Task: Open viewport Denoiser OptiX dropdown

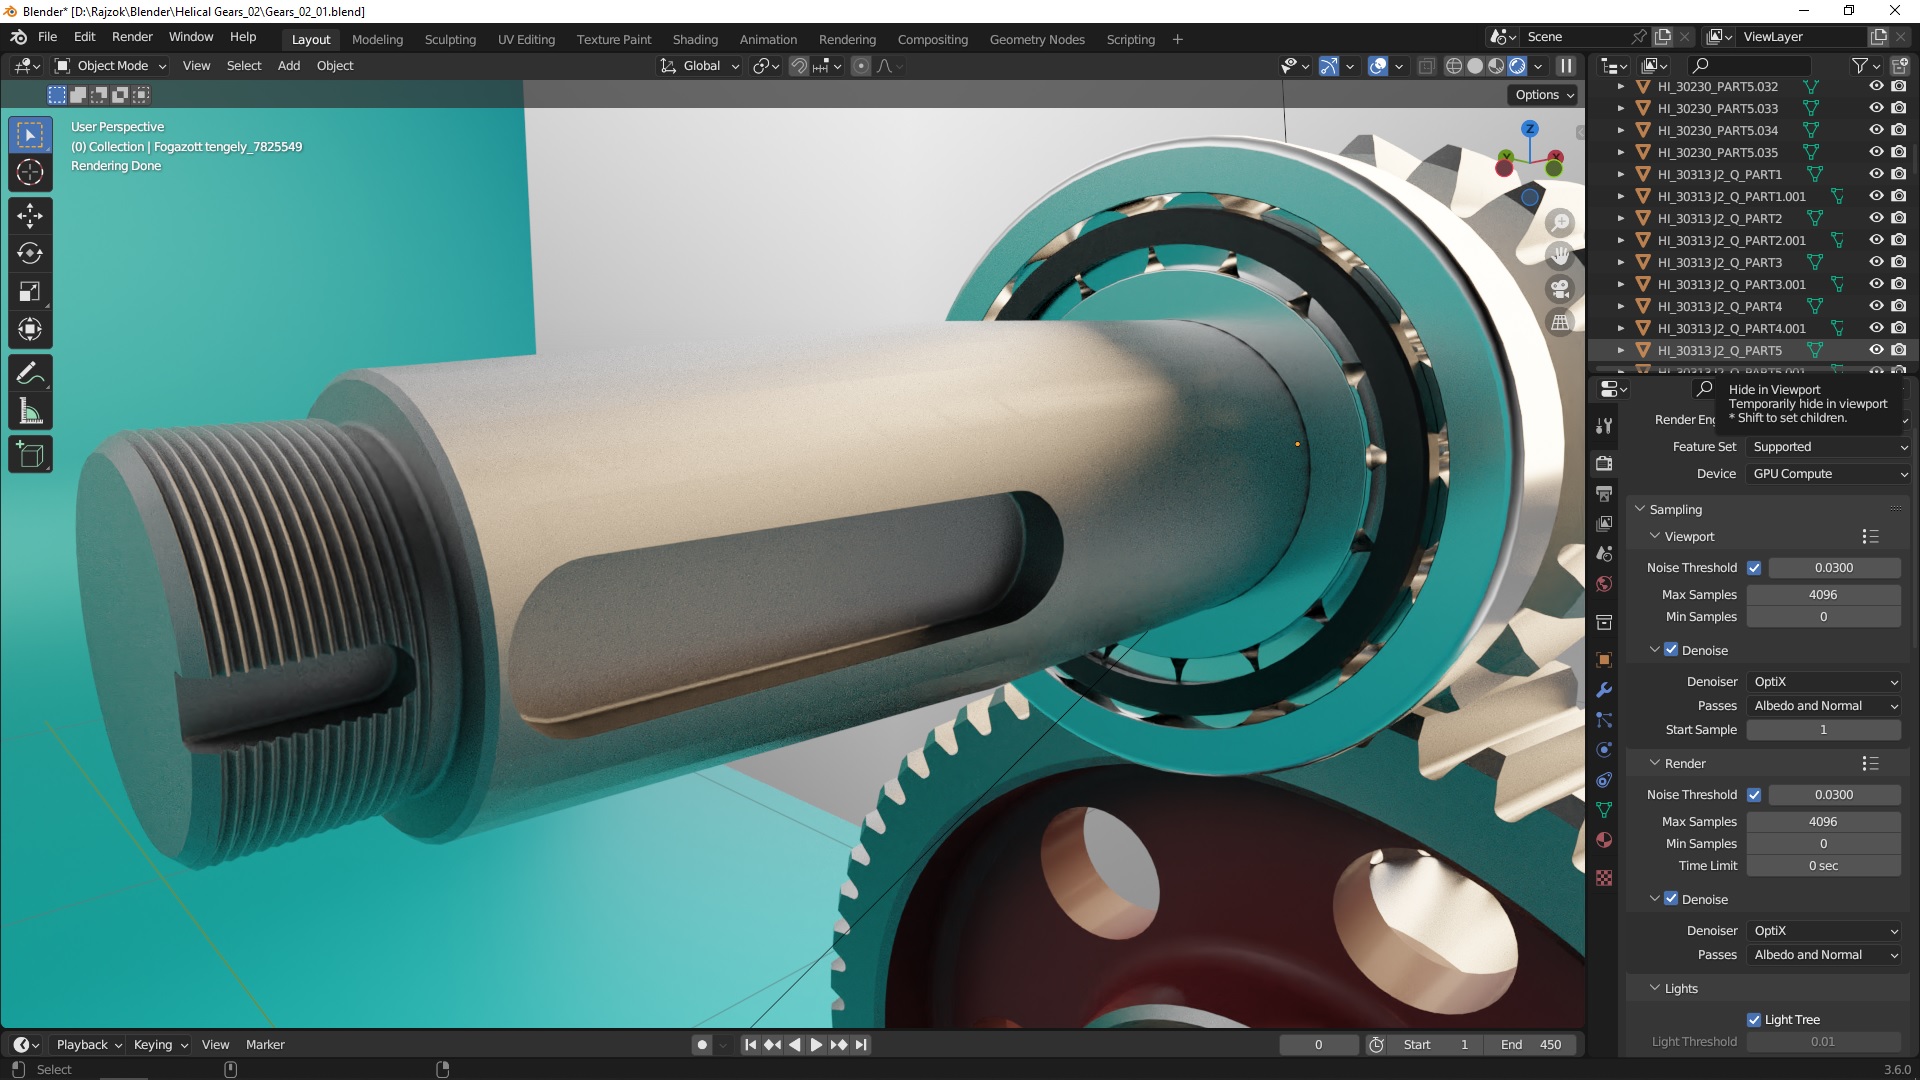Action: [1824, 682]
